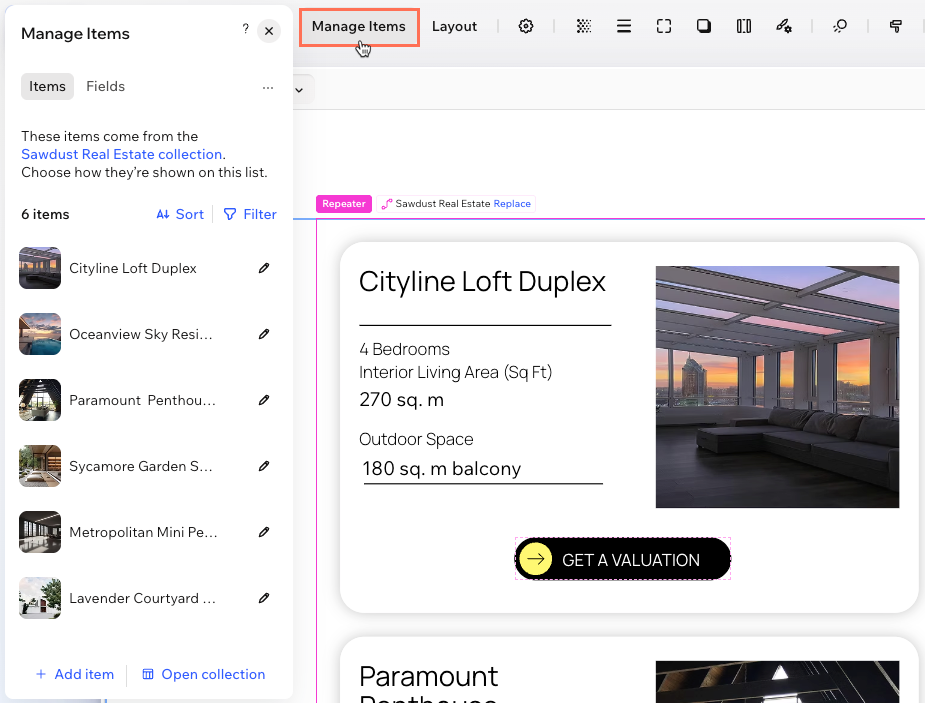Viewport: 925px width, 703px height.
Task: Select the Cityline Loft Duplex card heading
Action: 483,281
